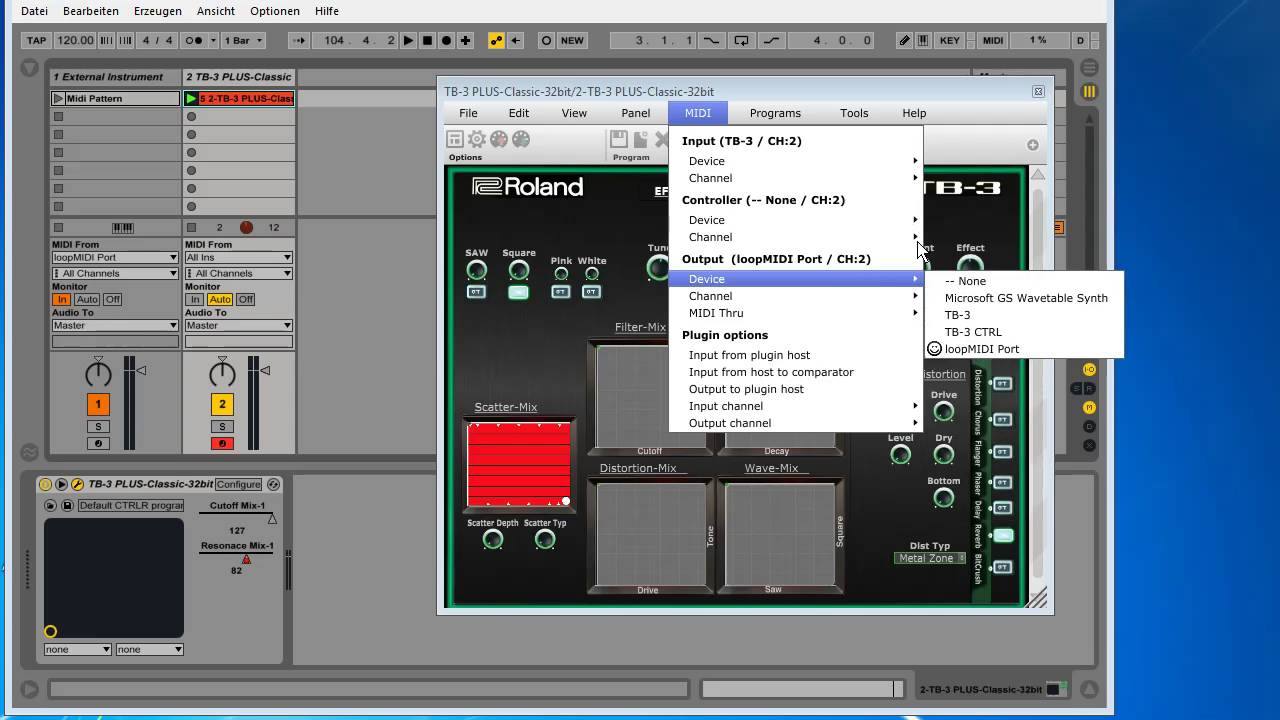Show the Ableton mixer section toggle
Viewport: 1280px width, 720px height.
click(x=1089, y=407)
